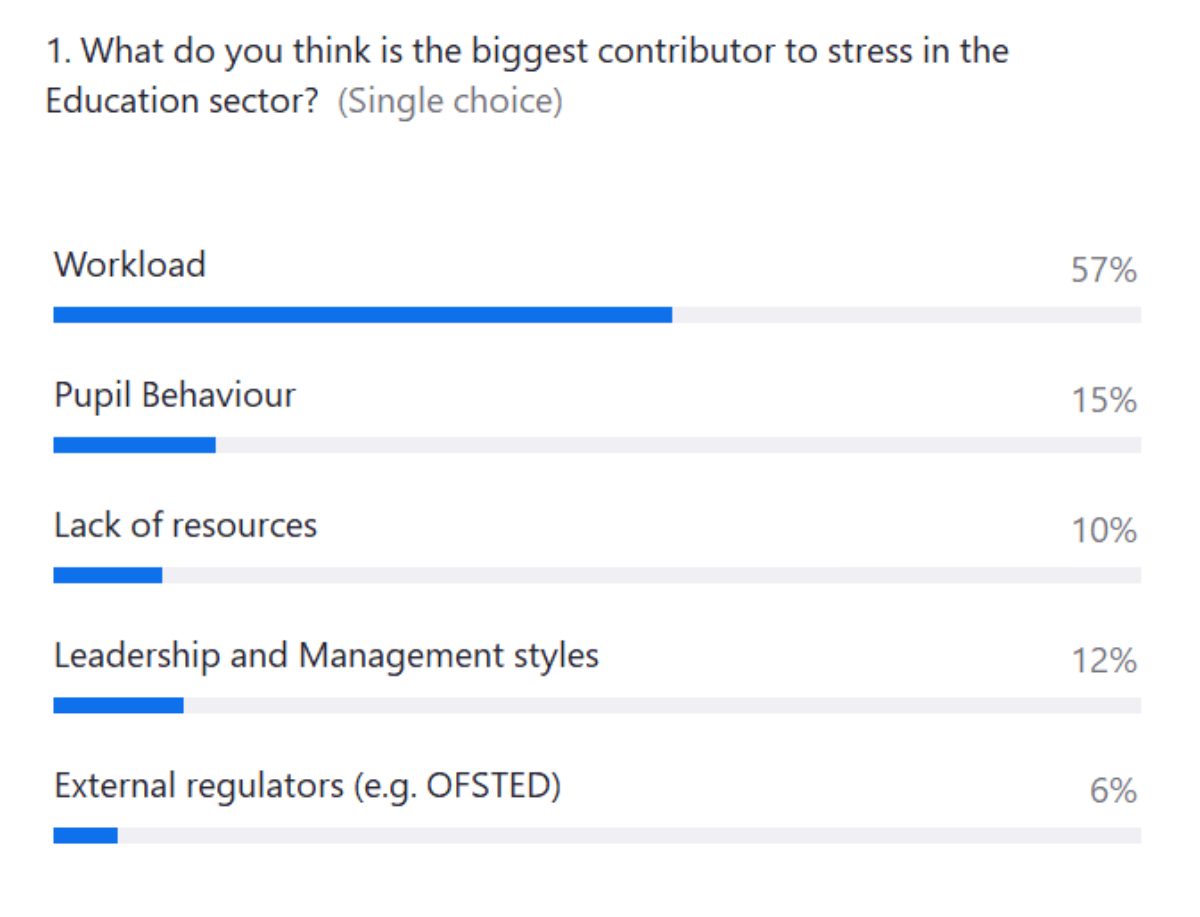Click the blue filled part of Workload bar
Image resolution: width=1200 pixels, height=917 pixels.
tap(362, 315)
